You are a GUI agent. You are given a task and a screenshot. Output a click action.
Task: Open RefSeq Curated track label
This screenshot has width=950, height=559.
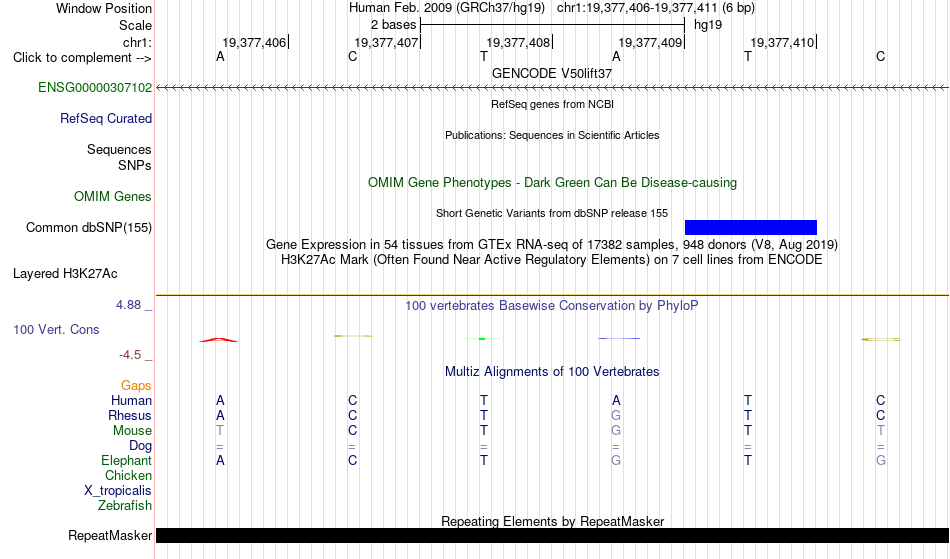point(106,119)
